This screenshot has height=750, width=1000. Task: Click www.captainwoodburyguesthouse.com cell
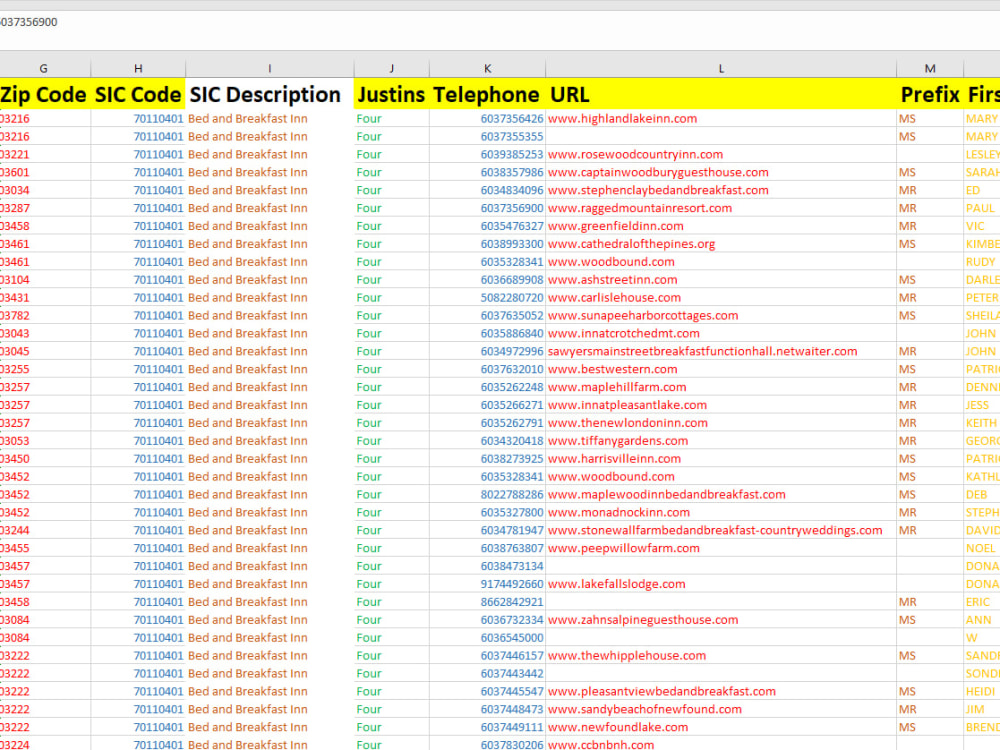721,172
